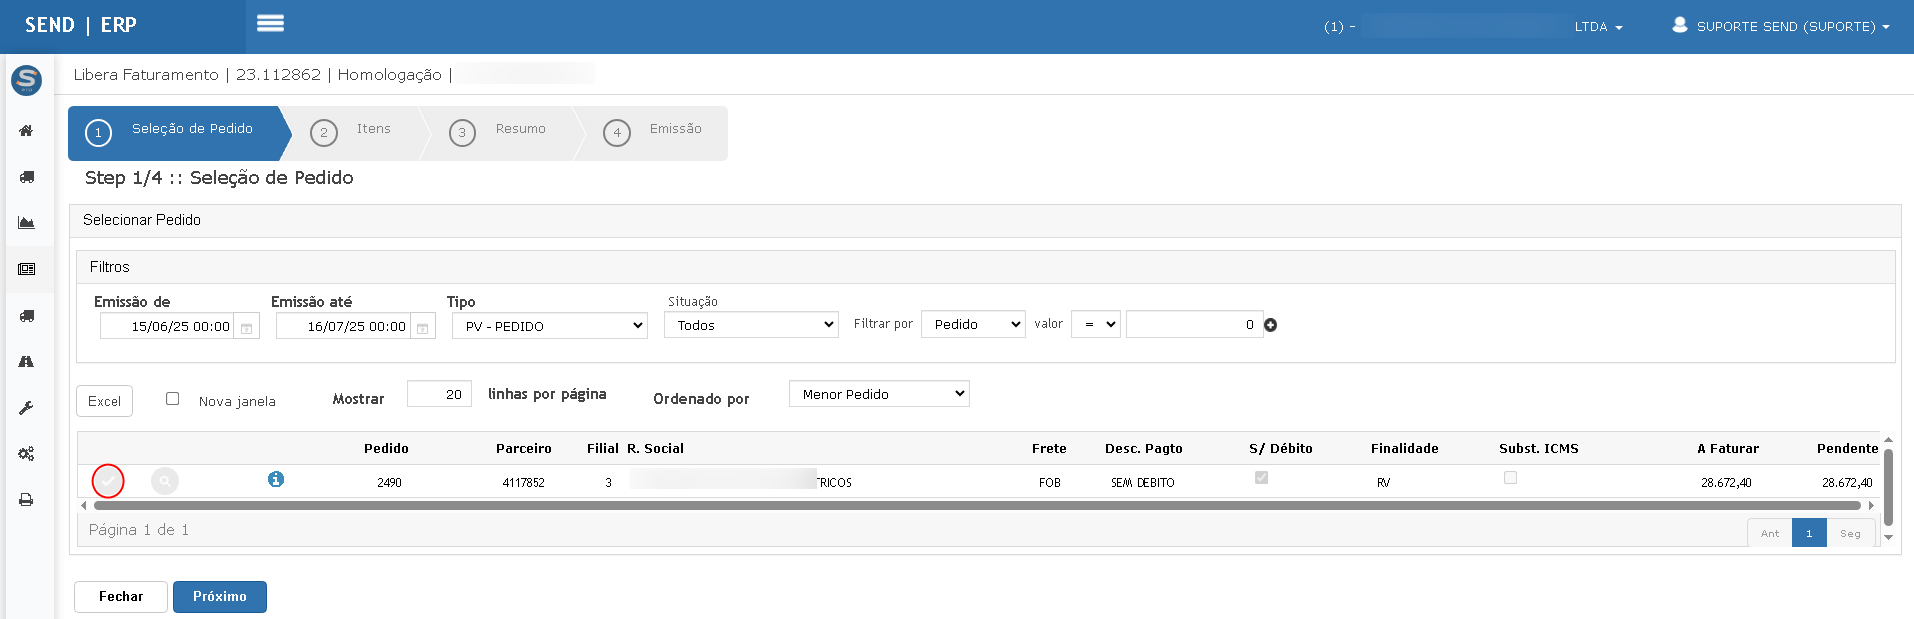Click the Próximo button

pyautogui.click(x=220, y=597)
